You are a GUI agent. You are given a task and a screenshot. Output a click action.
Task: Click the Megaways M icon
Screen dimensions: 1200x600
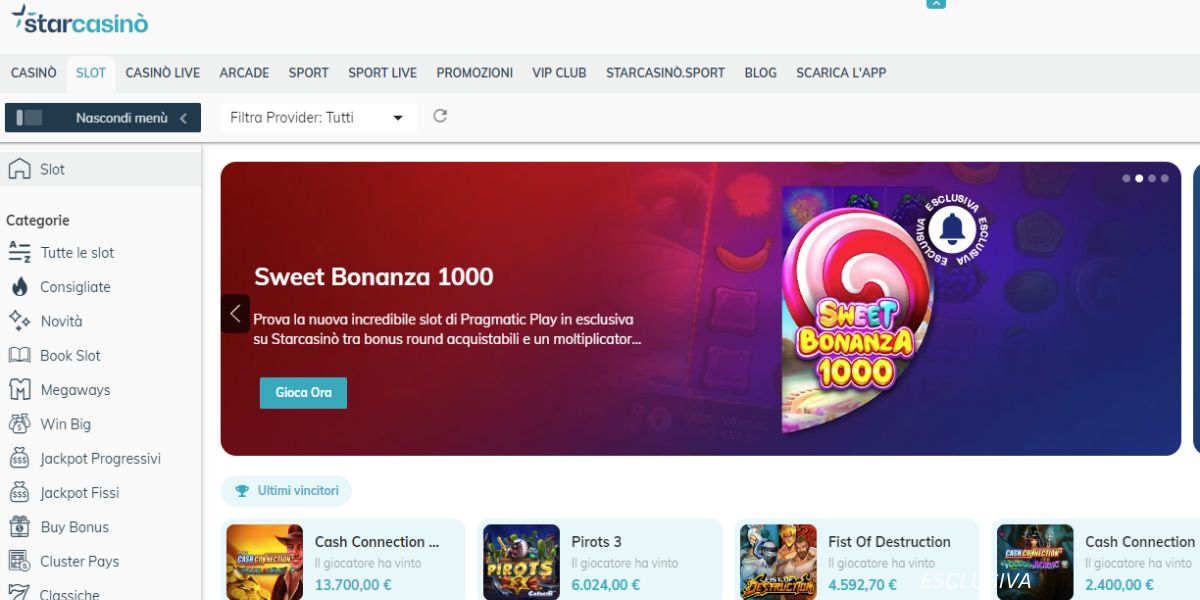coord(19,390)
